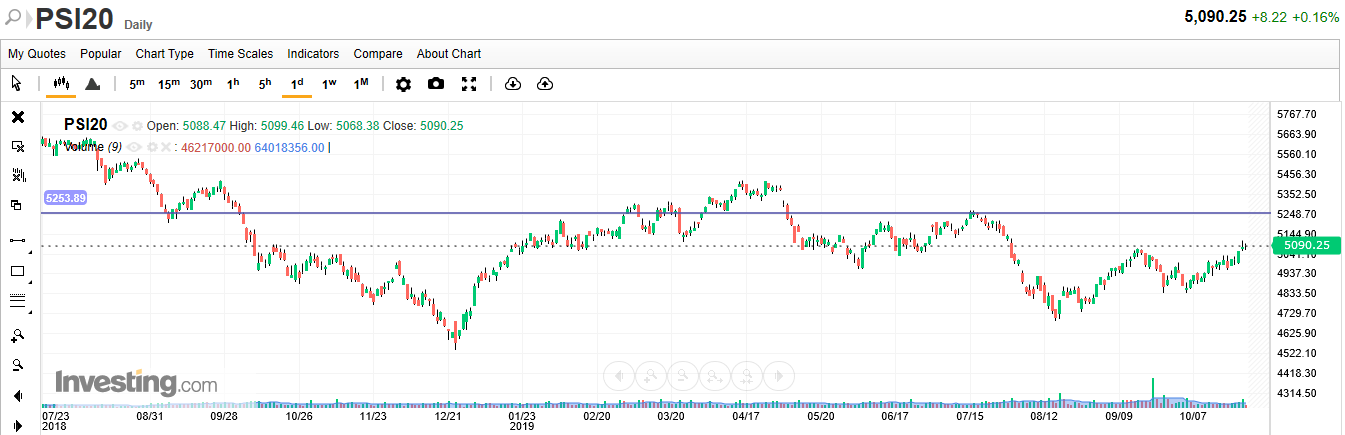Click the symbol search magnifier beside PSI20
Viewport: 1345px width, 435px height.
[x=13, y=18]
